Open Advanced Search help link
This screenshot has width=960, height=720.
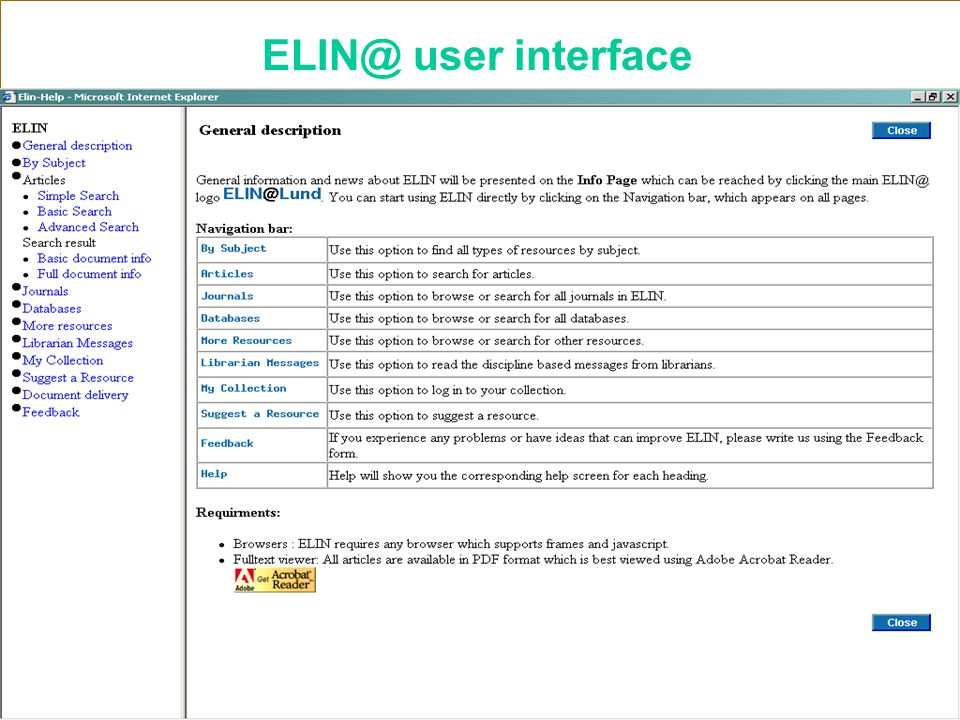88,227
